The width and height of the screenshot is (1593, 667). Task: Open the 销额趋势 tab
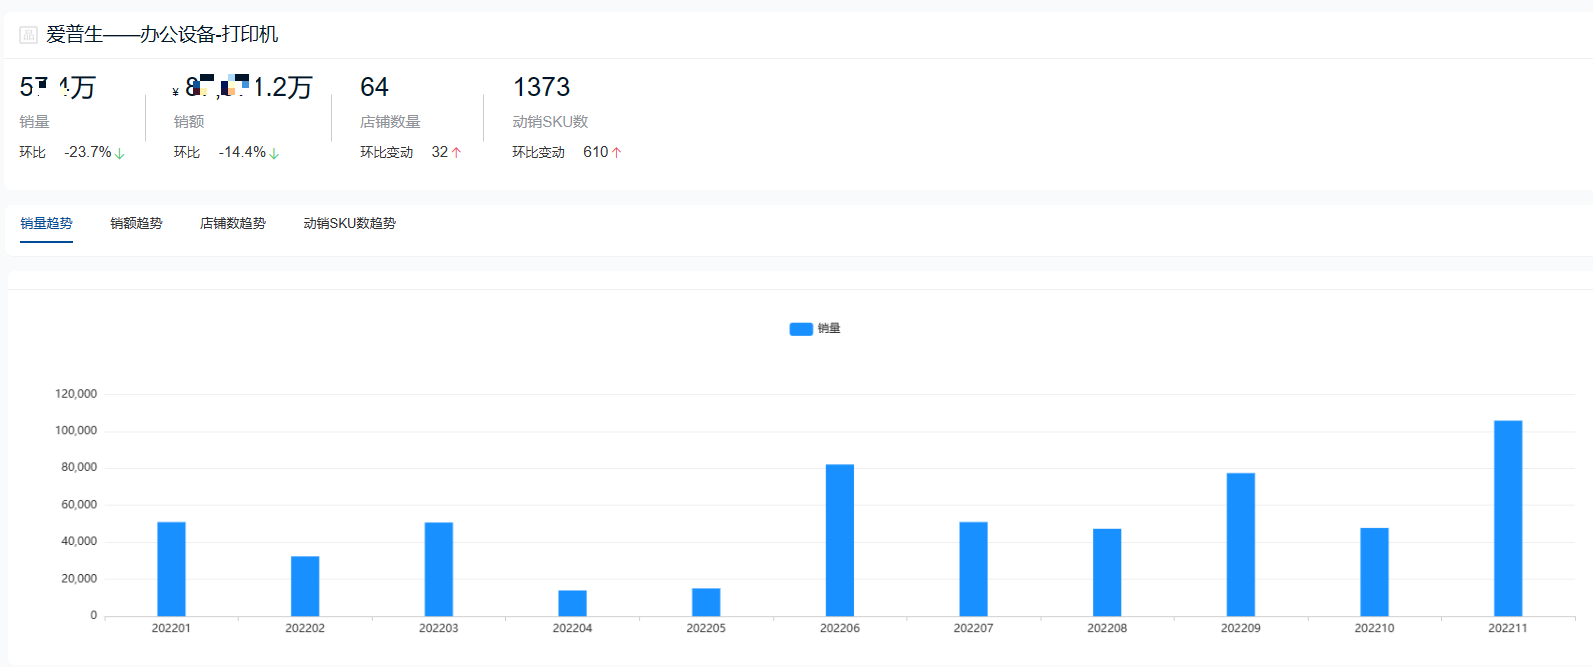pos(136,223)
